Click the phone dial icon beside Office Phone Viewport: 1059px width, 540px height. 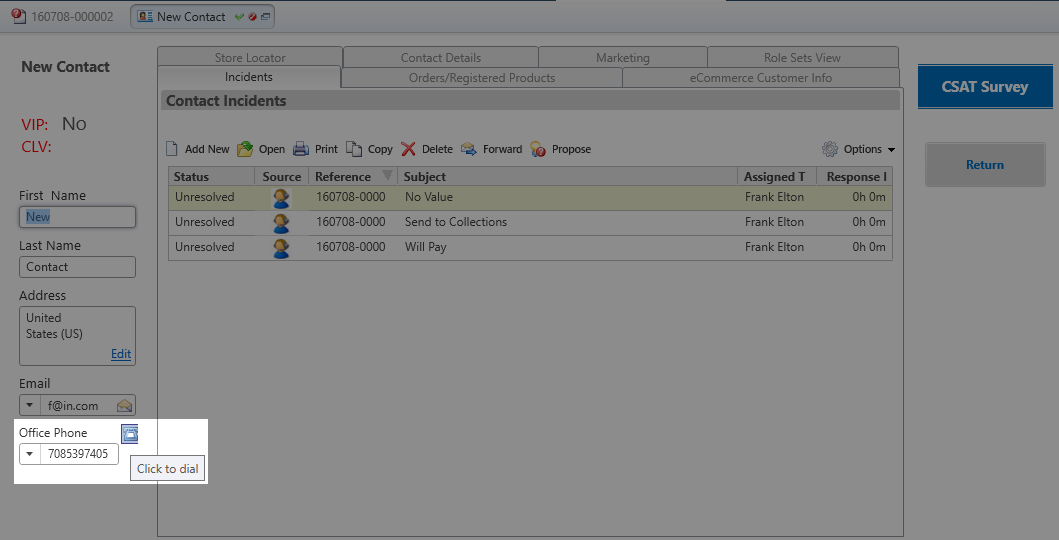point(129,433)
